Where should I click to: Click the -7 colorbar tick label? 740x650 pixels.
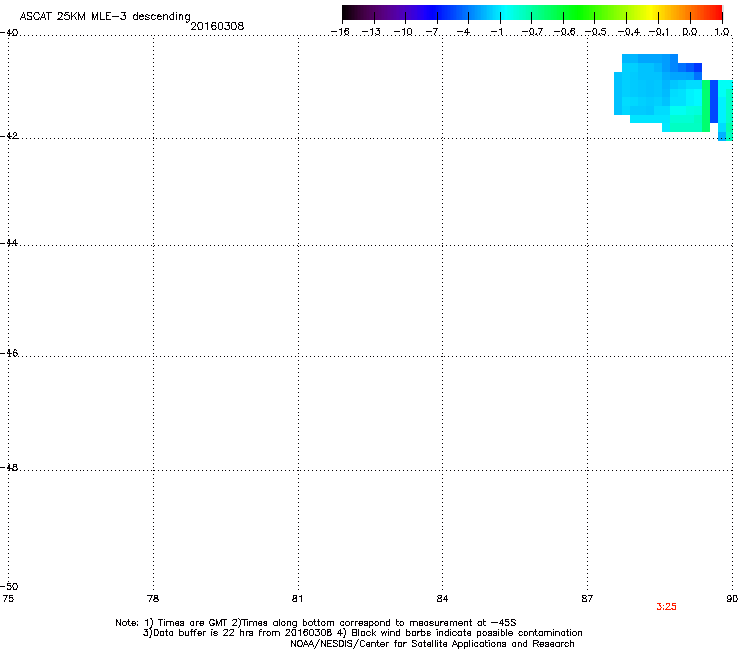coord(432,32)
